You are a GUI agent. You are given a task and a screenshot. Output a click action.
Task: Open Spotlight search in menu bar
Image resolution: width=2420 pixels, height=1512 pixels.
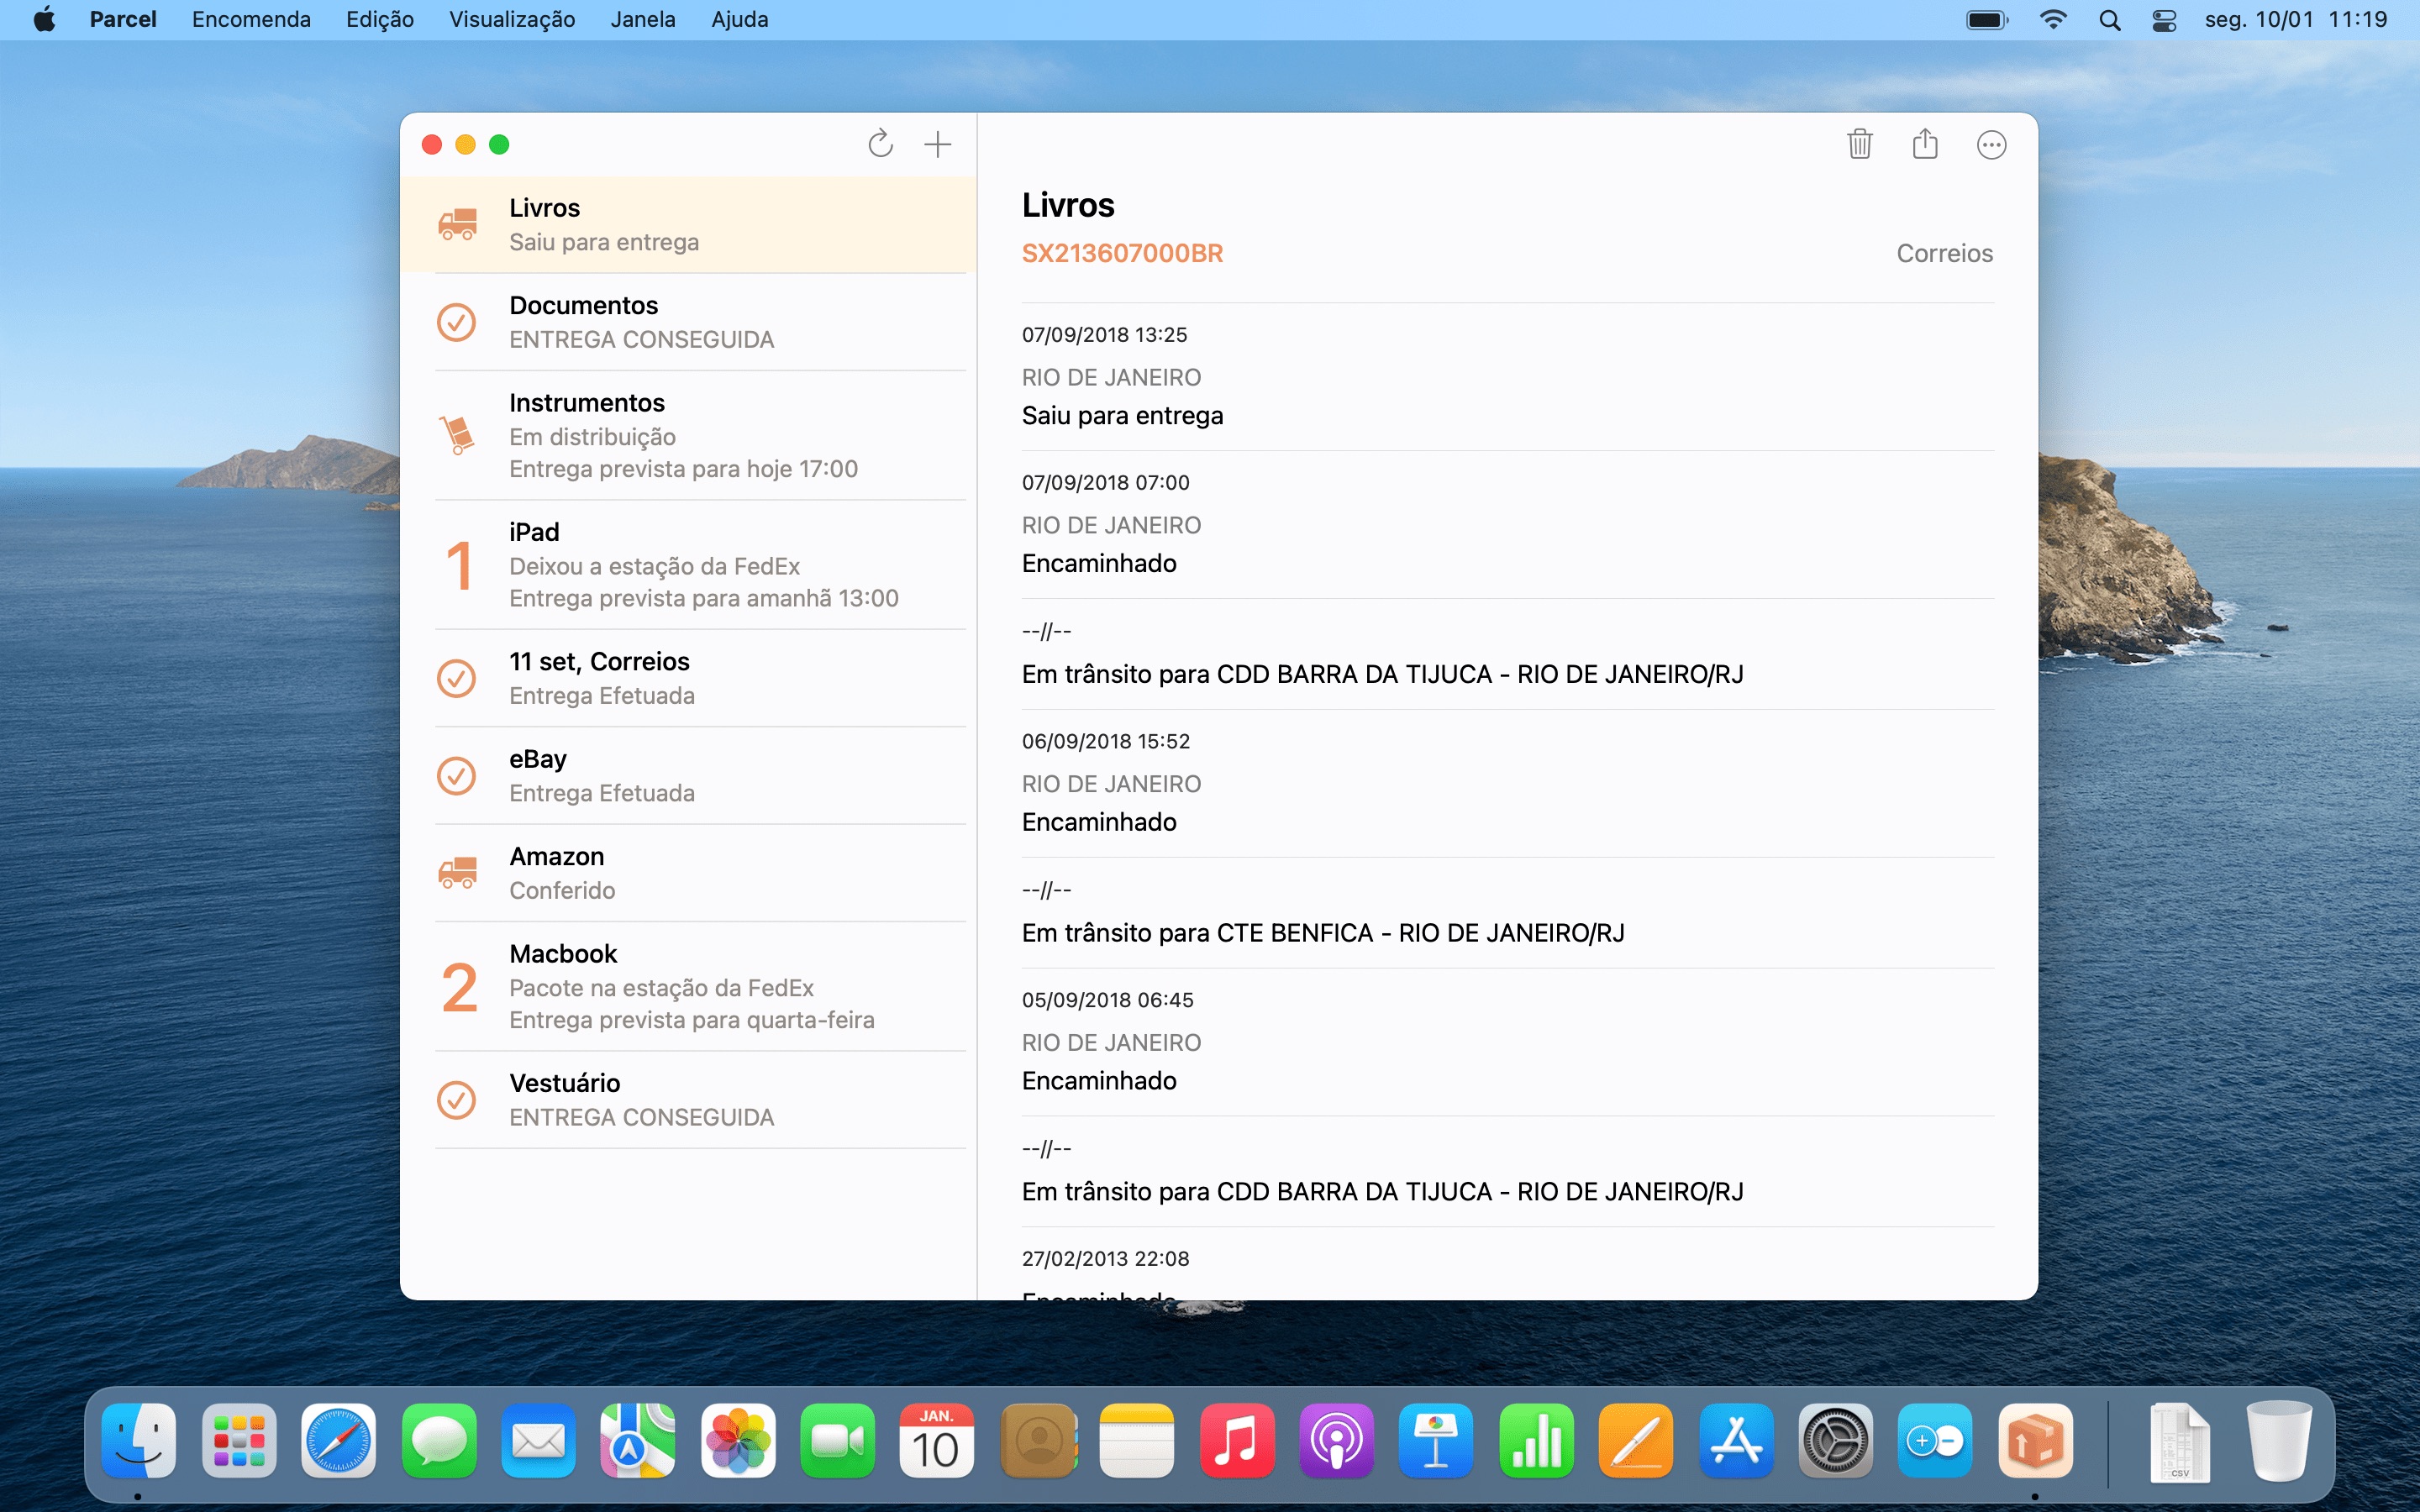[x=2110, y=20]
